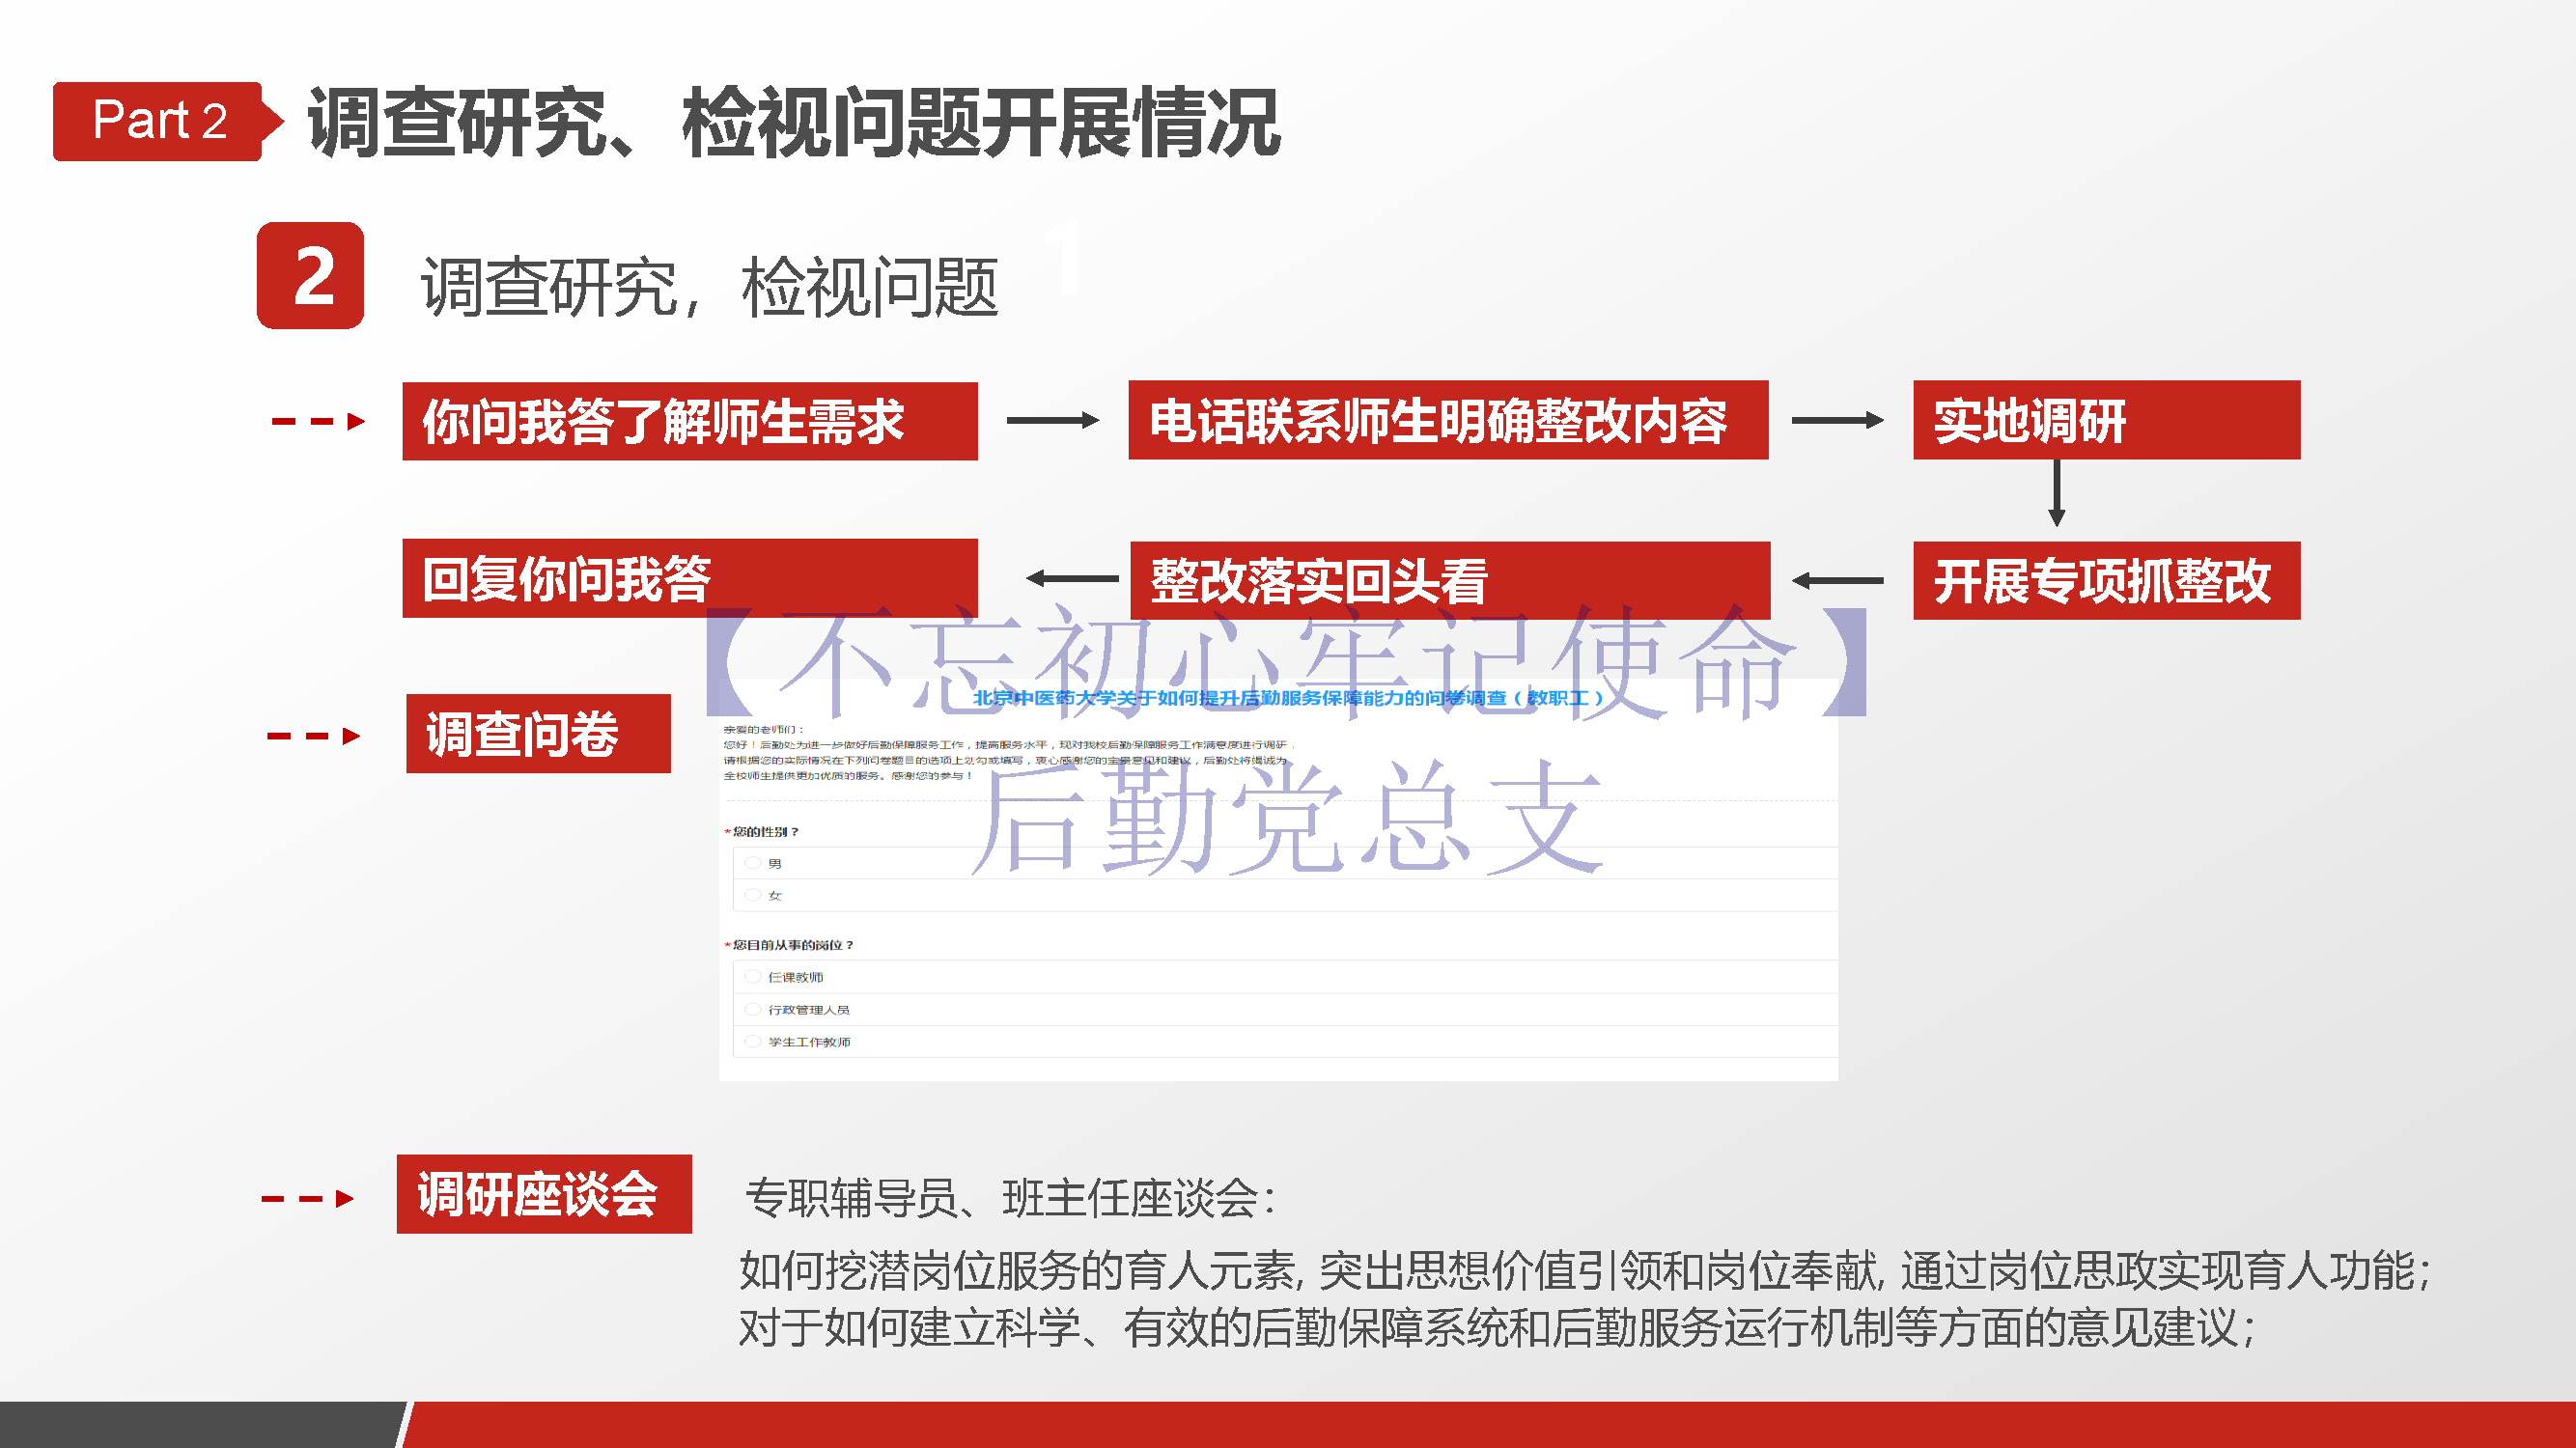Click dashed red arrow beside 调研座谈会
Image resolution: width=2576 pixels, height=1448 pixels.
tap(307, 1198)
